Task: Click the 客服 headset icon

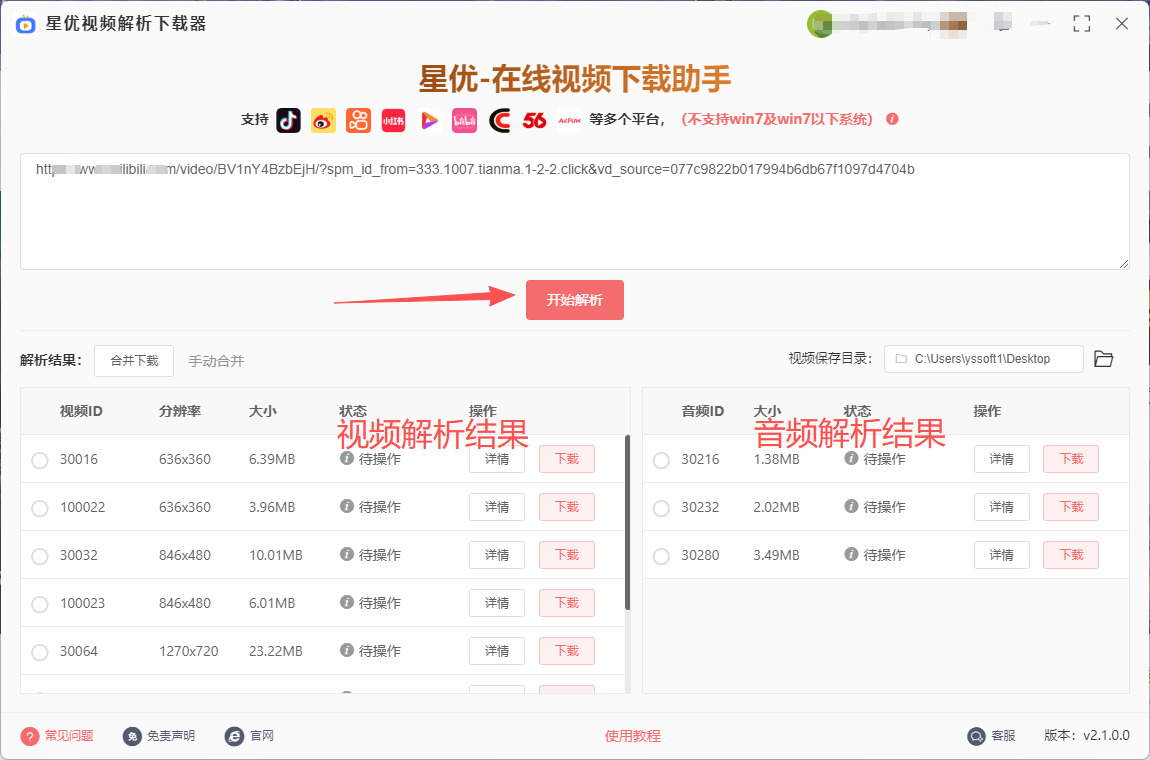Action: click(976, 736)
